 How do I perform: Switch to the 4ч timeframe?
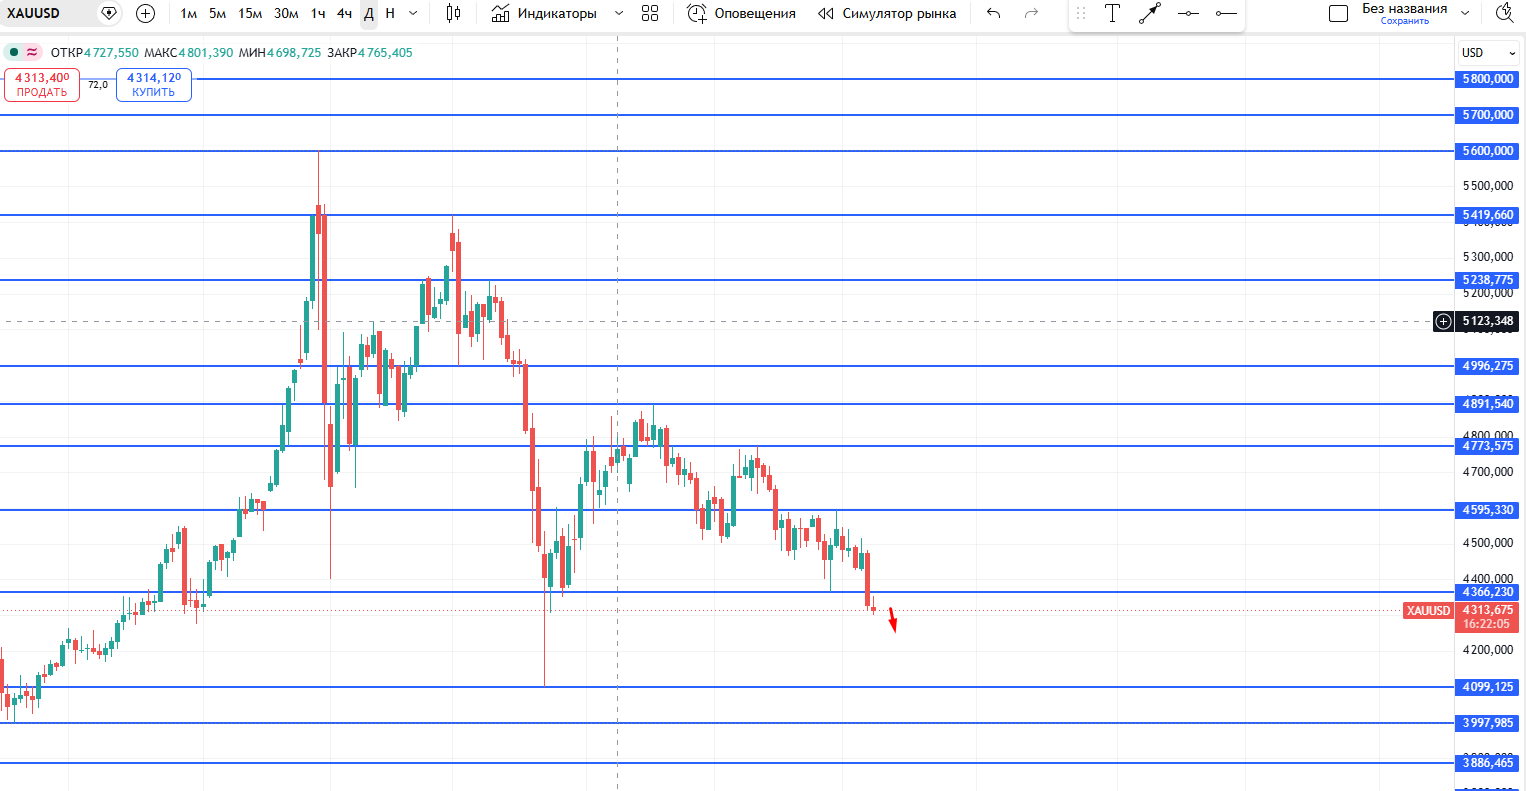coord(344,13)
